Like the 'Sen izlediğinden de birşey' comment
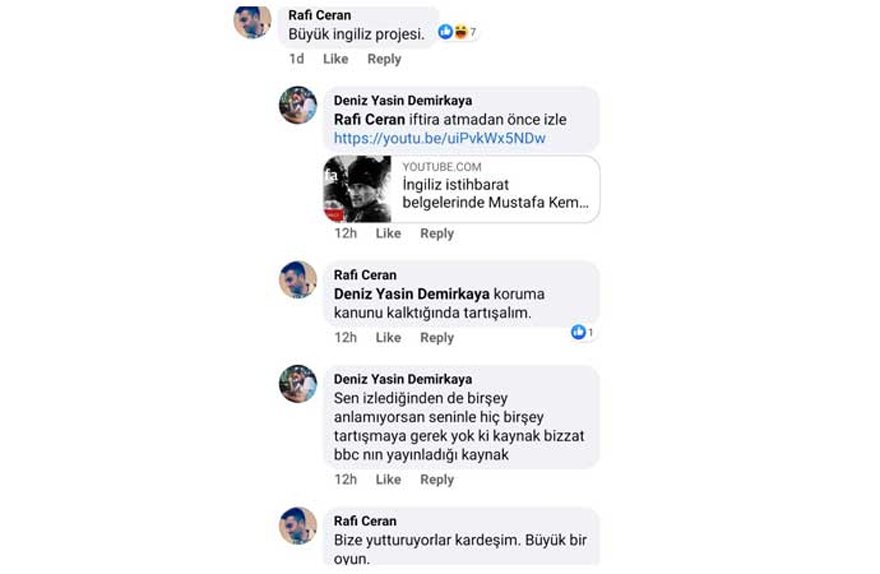Image resolution: width=880 pixels, height=574 pixels. tap(388, 480)
